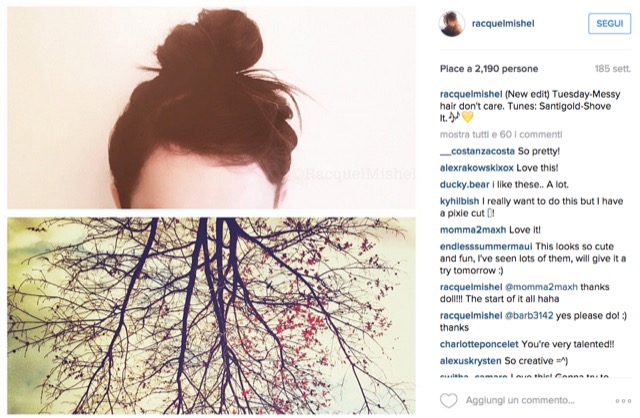
Task: Show 'Piace a 2,190 persone' likes list
Action: coord(489,69)
